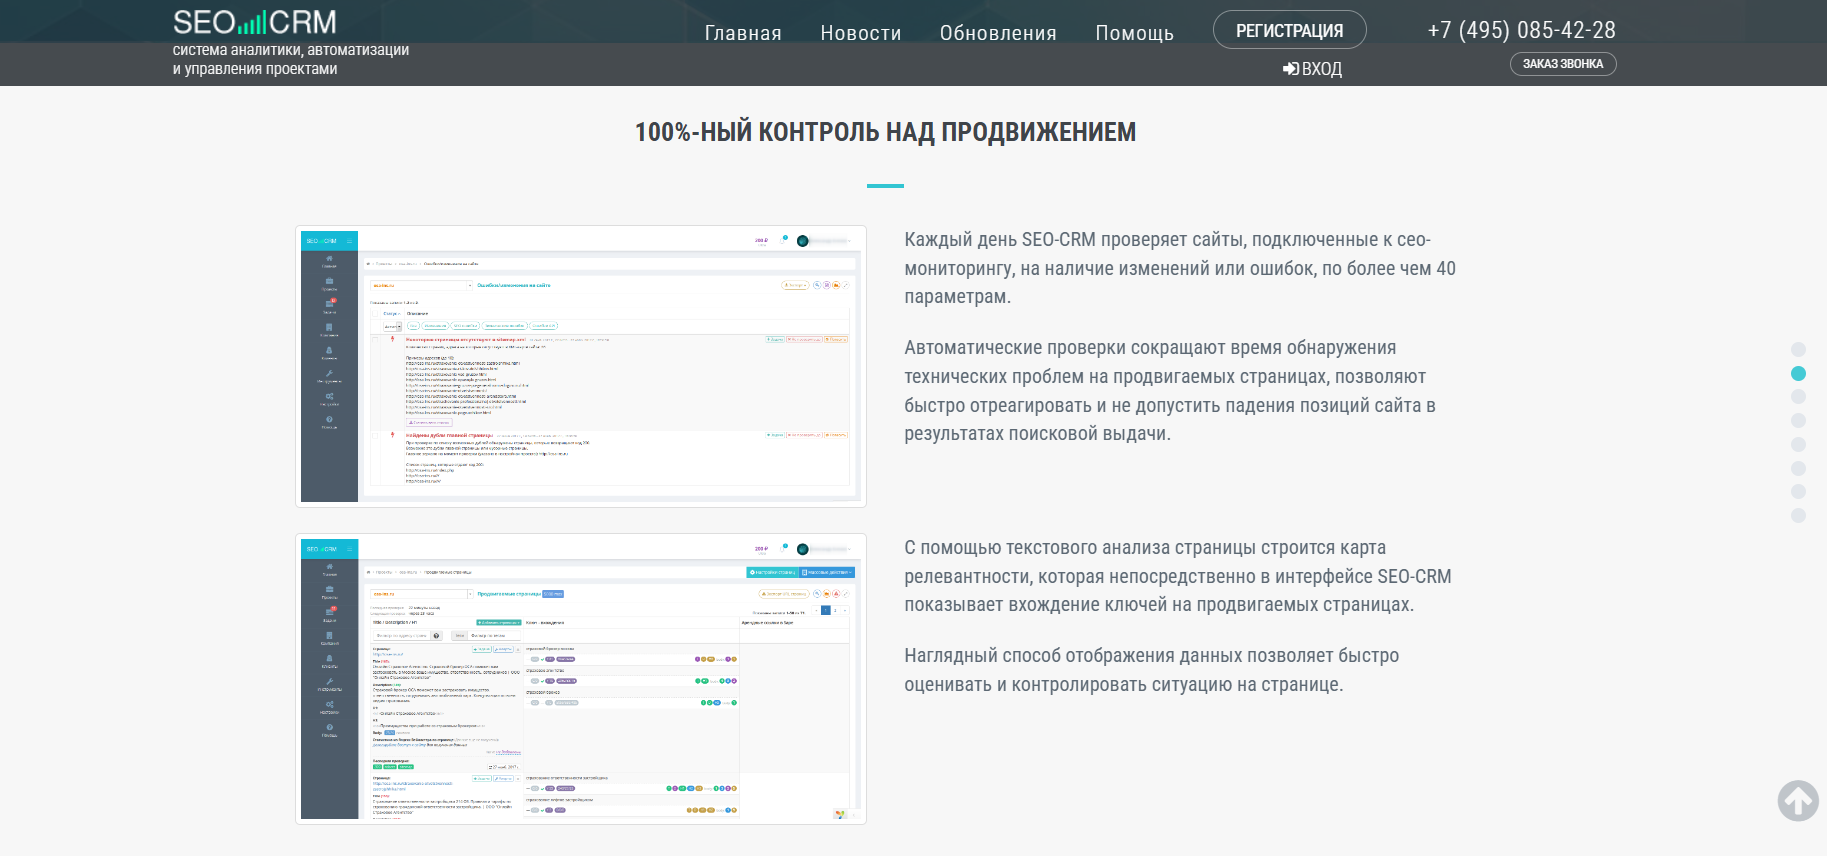Jump to the fifth section navigation dot
Viewport: 1827px width, 856px height.
1798,444
